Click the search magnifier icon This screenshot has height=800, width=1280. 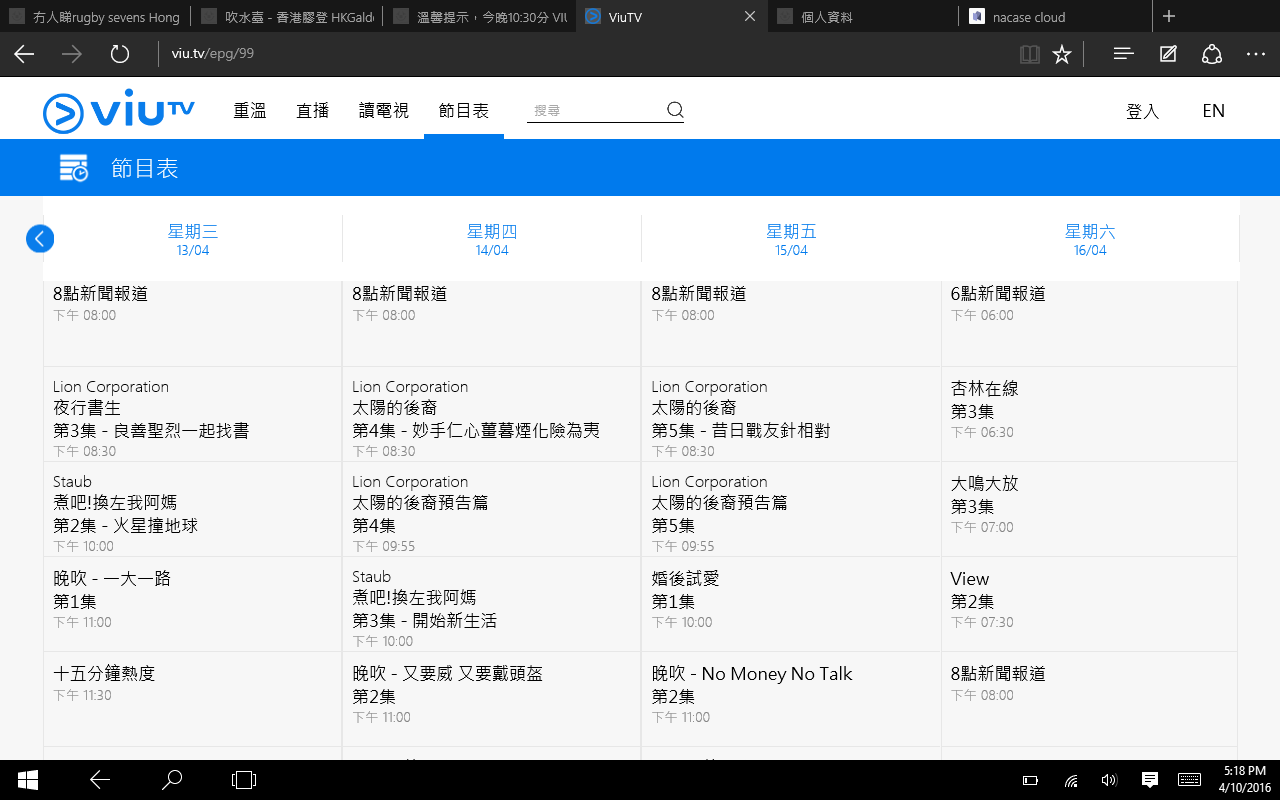coord(675,110)
